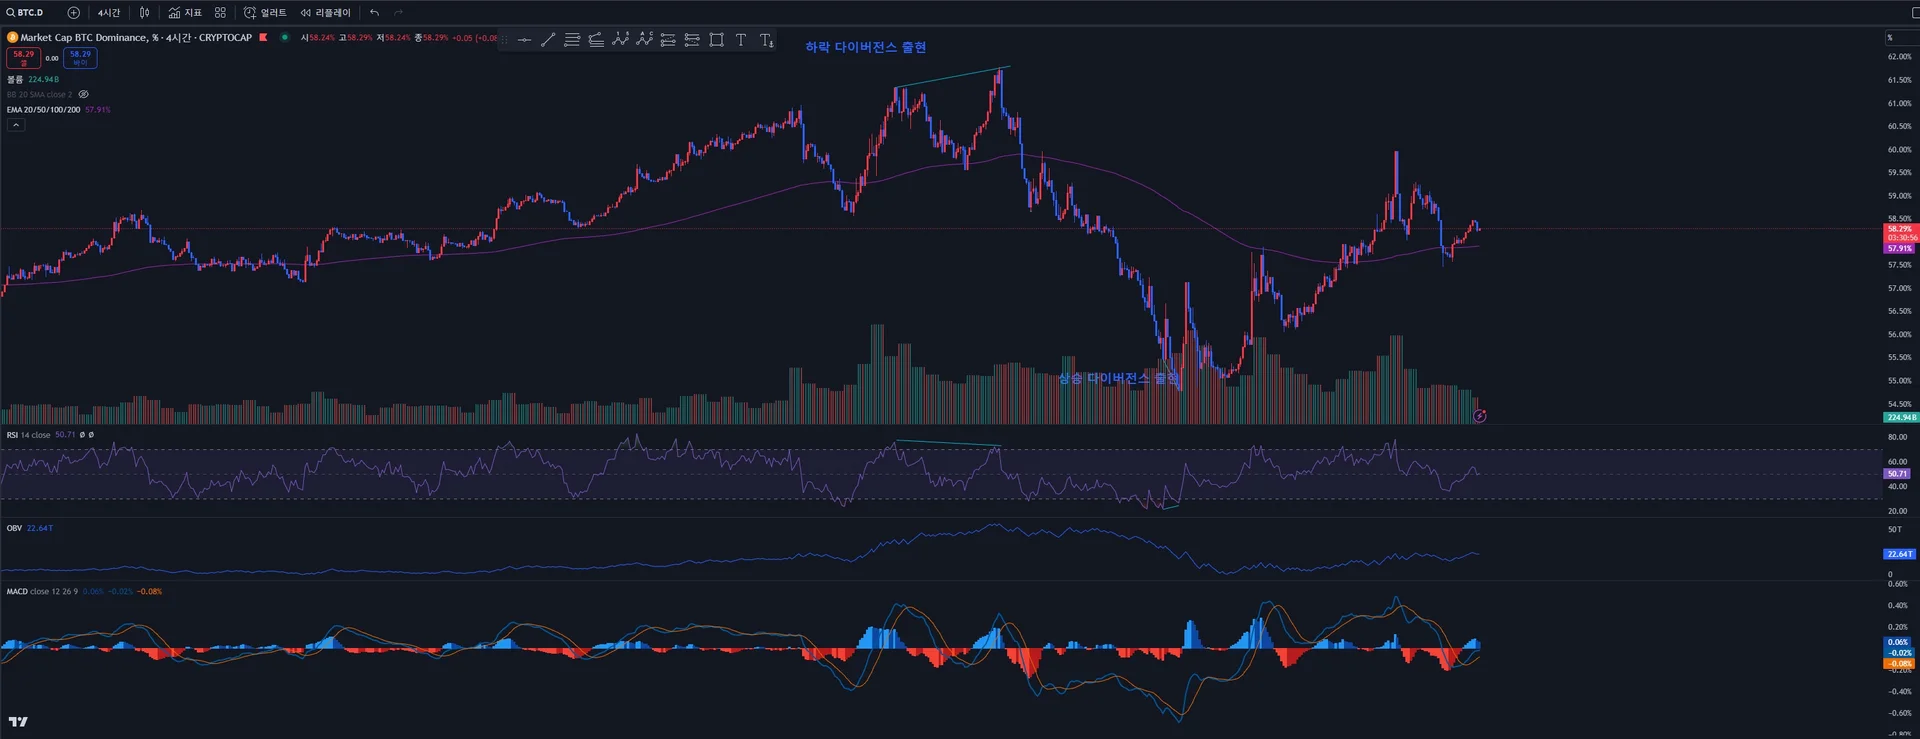The image size is (1920, 739).
Task: Select the ABCD pattern tool
Action: [644, 40]
